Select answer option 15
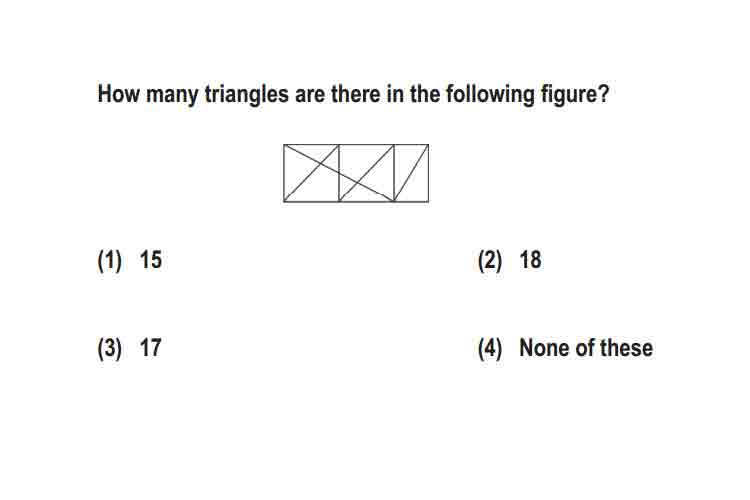 [151, 260]
